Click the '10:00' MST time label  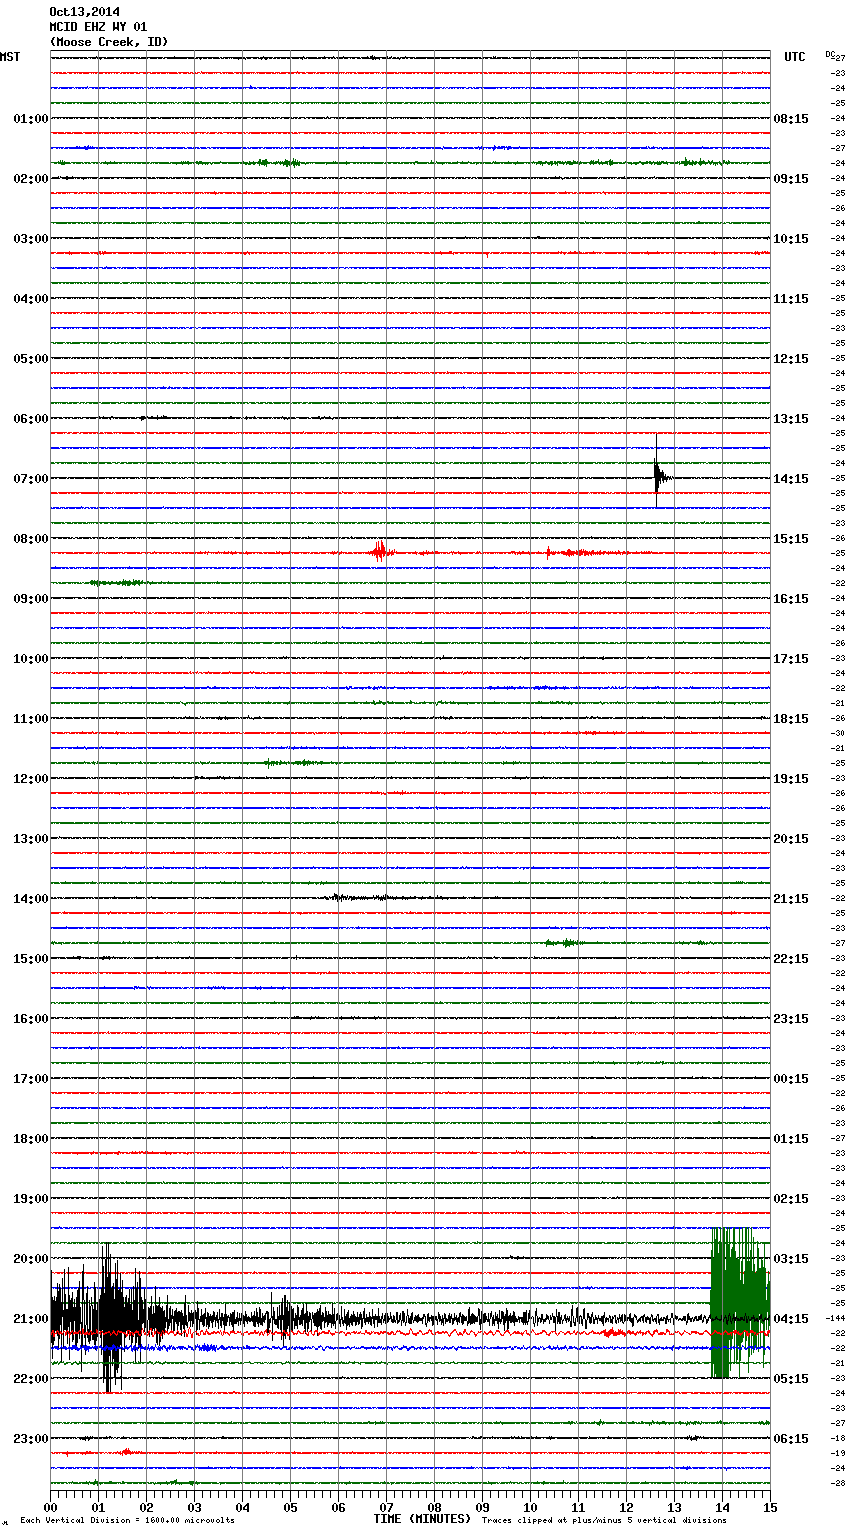click(x=31, y=659)
